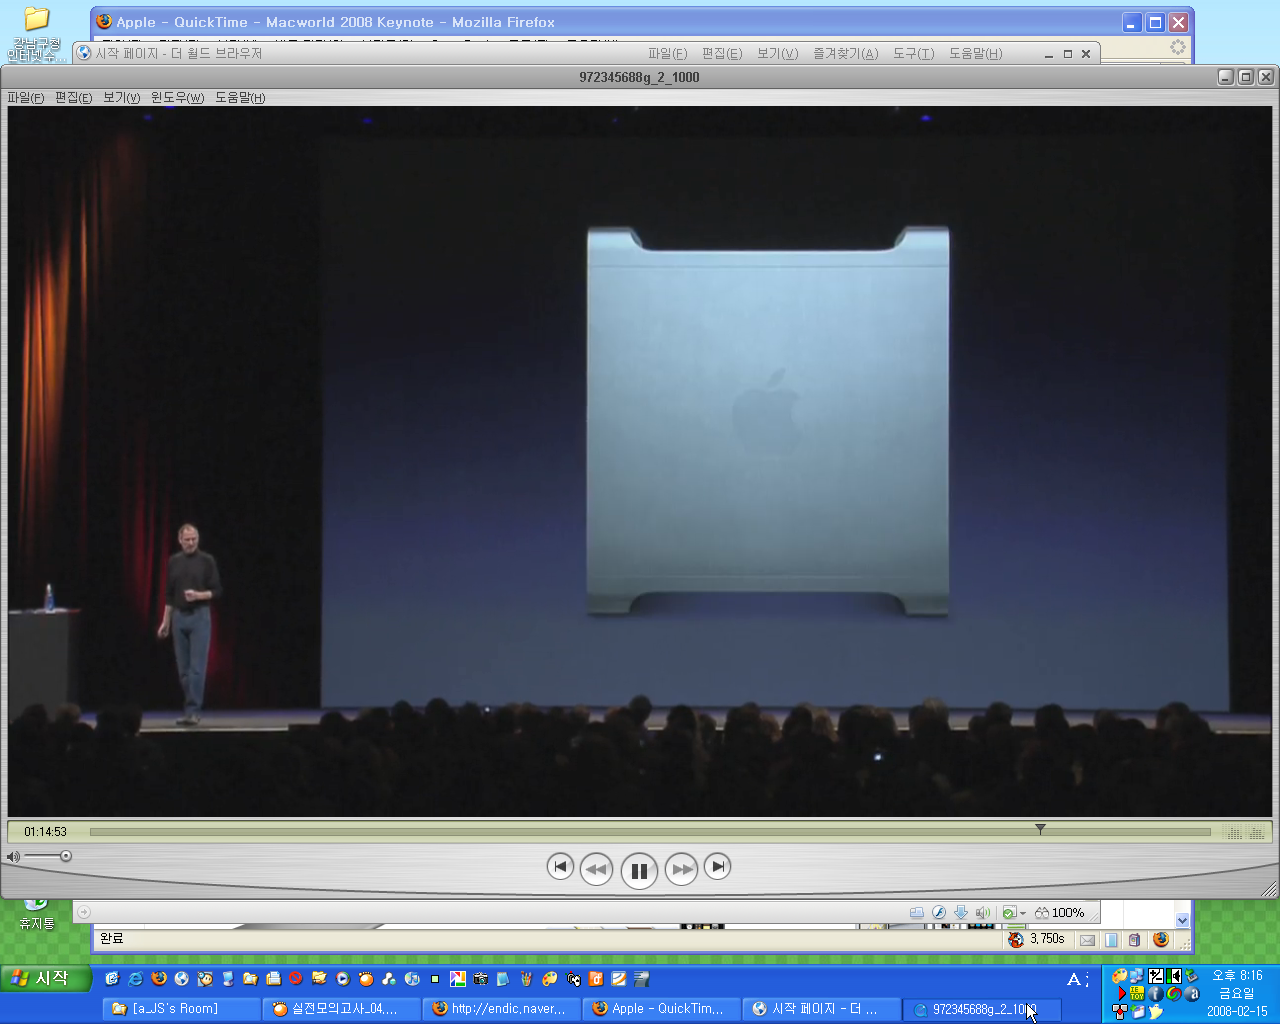1280x1024 pixels.
Task: Jump to the end of the movie
Action: coord(717,866)
